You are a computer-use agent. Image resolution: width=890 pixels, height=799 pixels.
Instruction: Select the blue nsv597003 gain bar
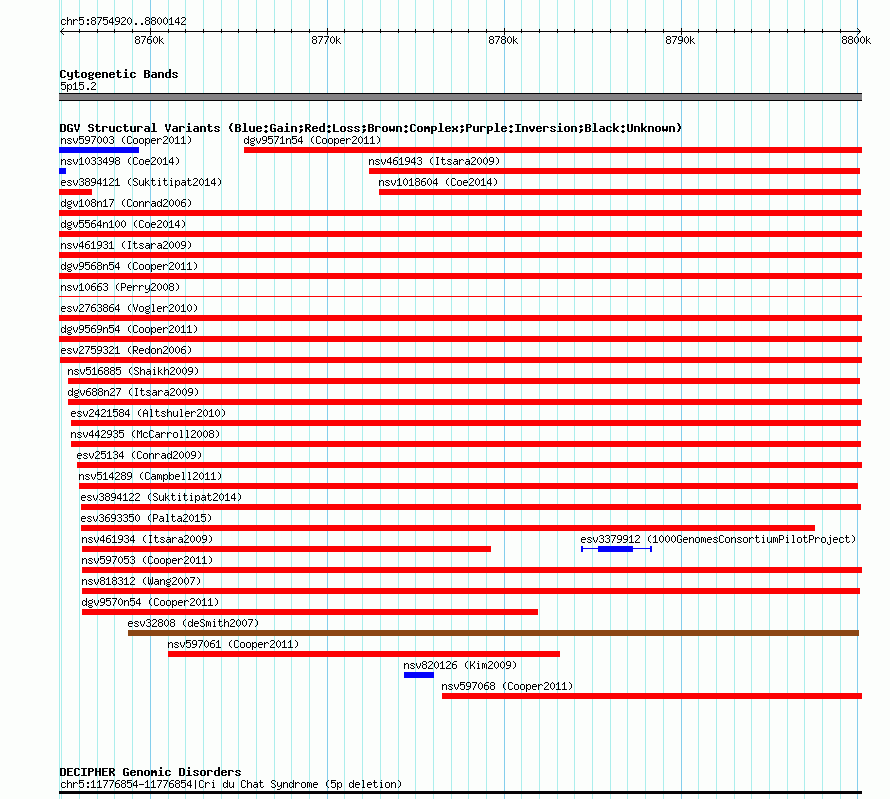pos(99,150)
